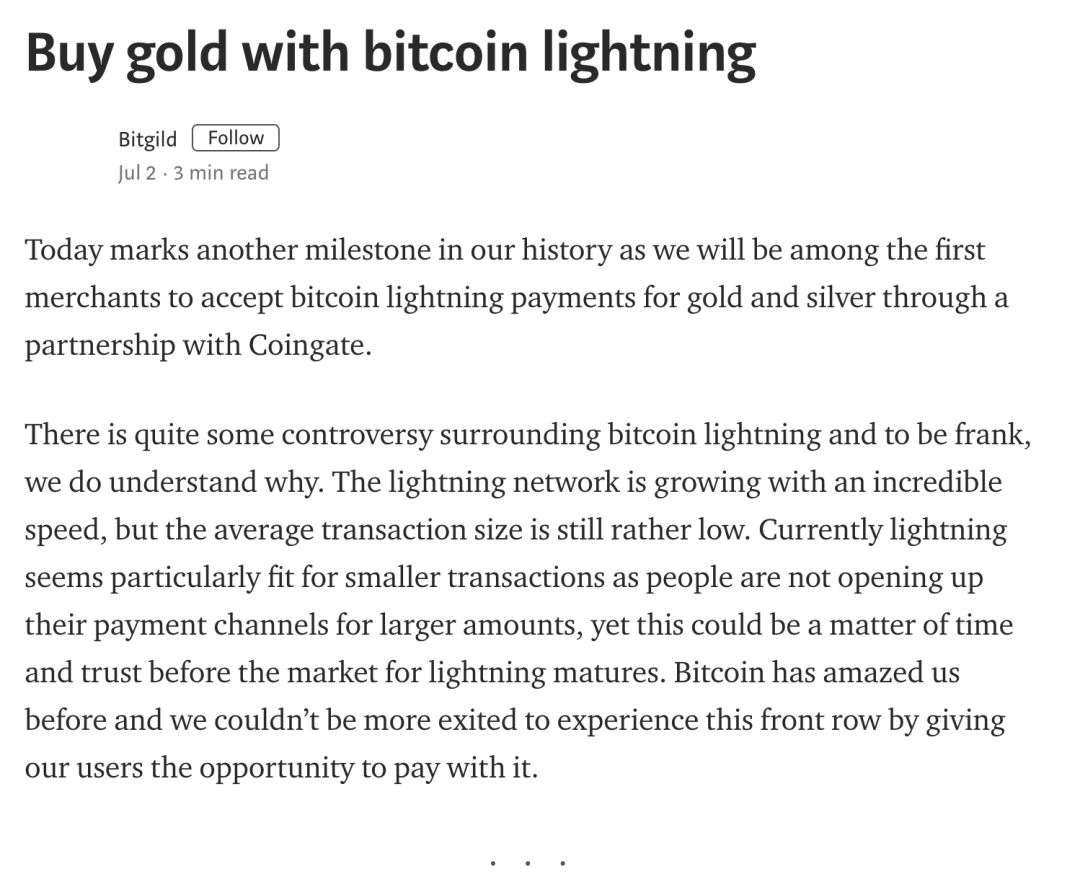
Task: Click the word 'incredible' in the second paragraph
Action: (937, 482)
